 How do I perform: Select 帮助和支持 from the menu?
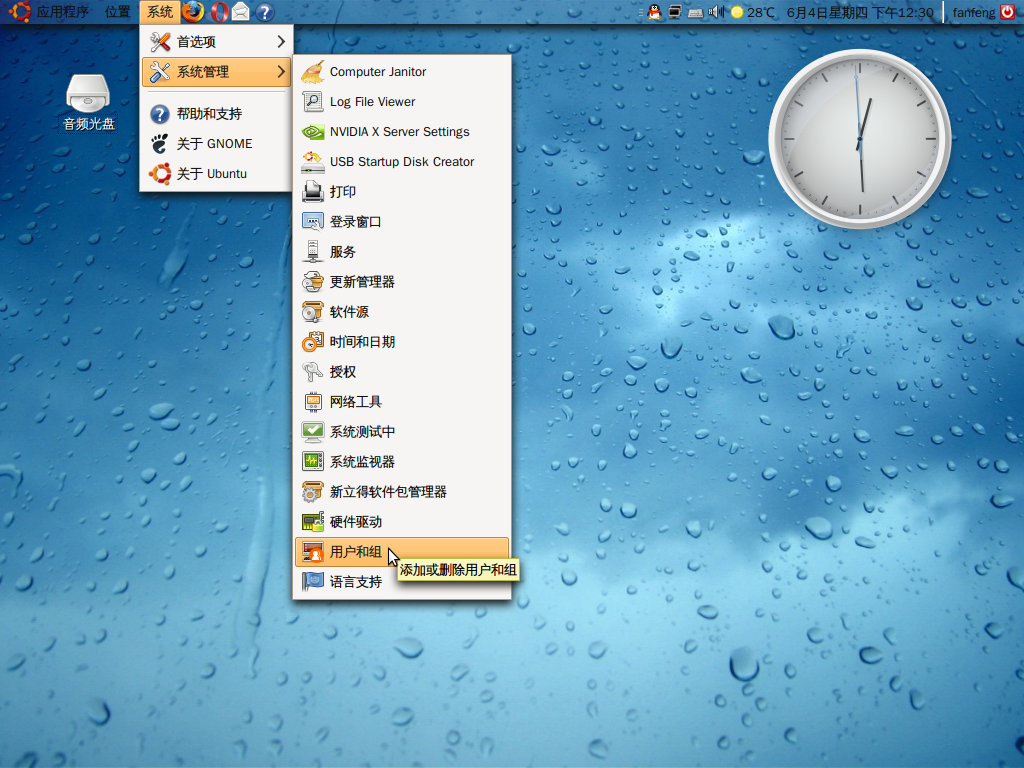[216, 114]
